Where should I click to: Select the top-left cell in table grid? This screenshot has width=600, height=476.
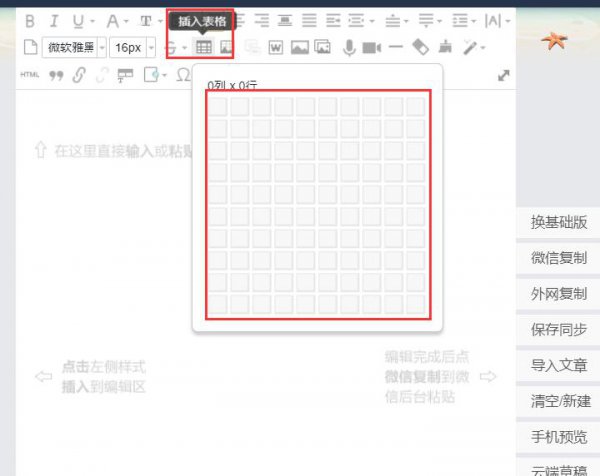218,107
